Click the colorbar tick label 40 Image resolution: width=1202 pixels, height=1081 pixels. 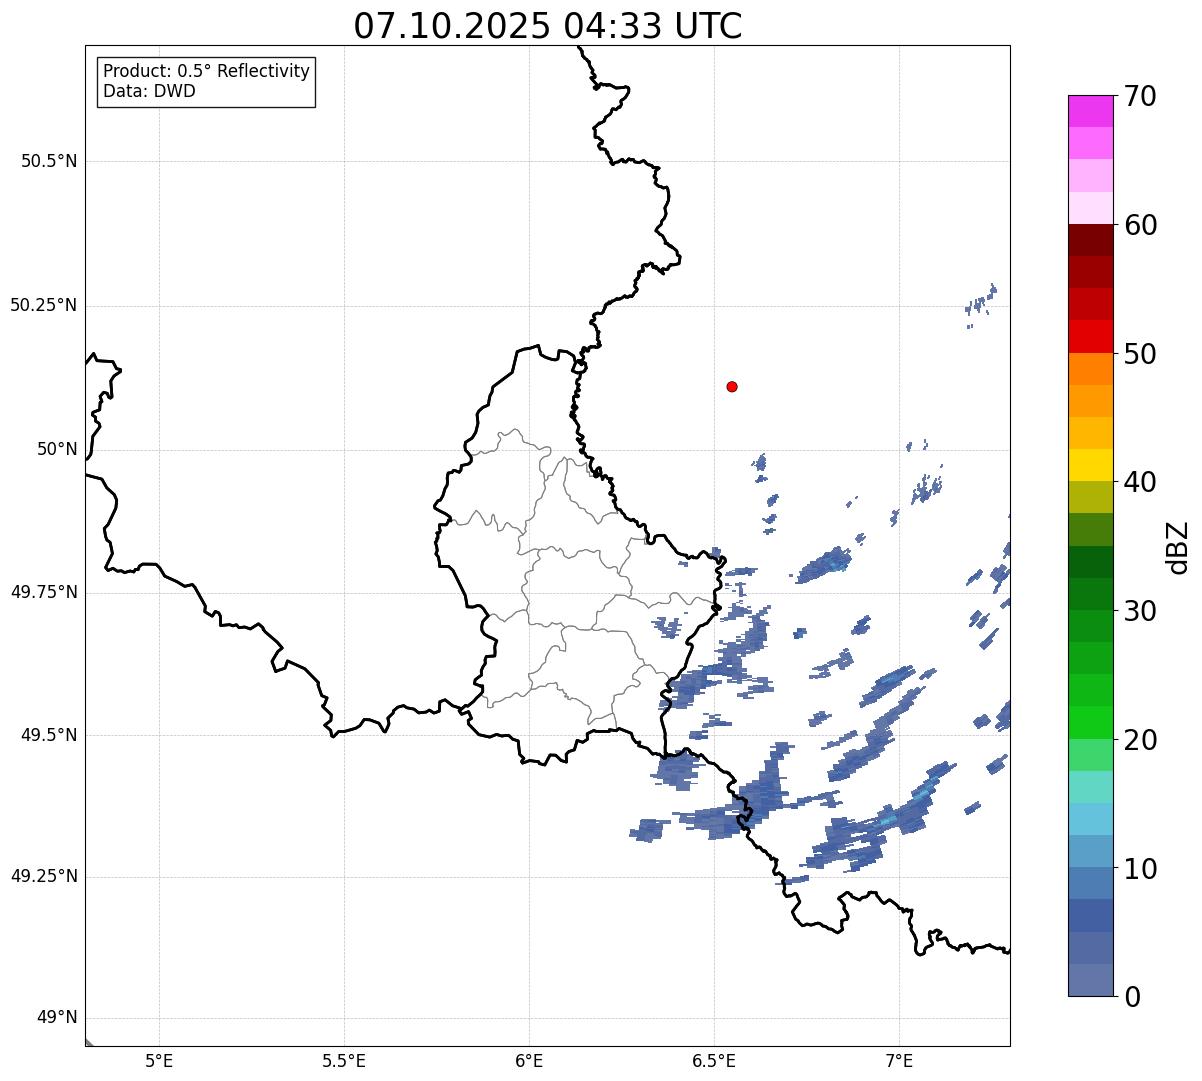click(x=1140, y=482)
